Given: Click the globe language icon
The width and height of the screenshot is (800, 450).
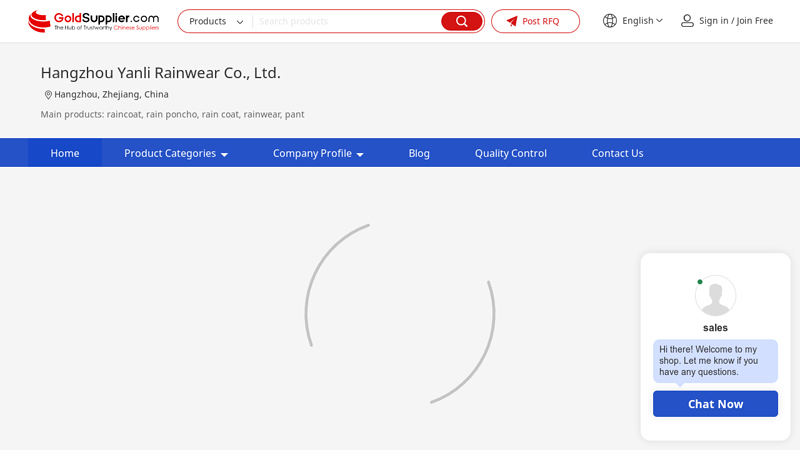Looking at the screenshot, I should [x=610, y=21].
